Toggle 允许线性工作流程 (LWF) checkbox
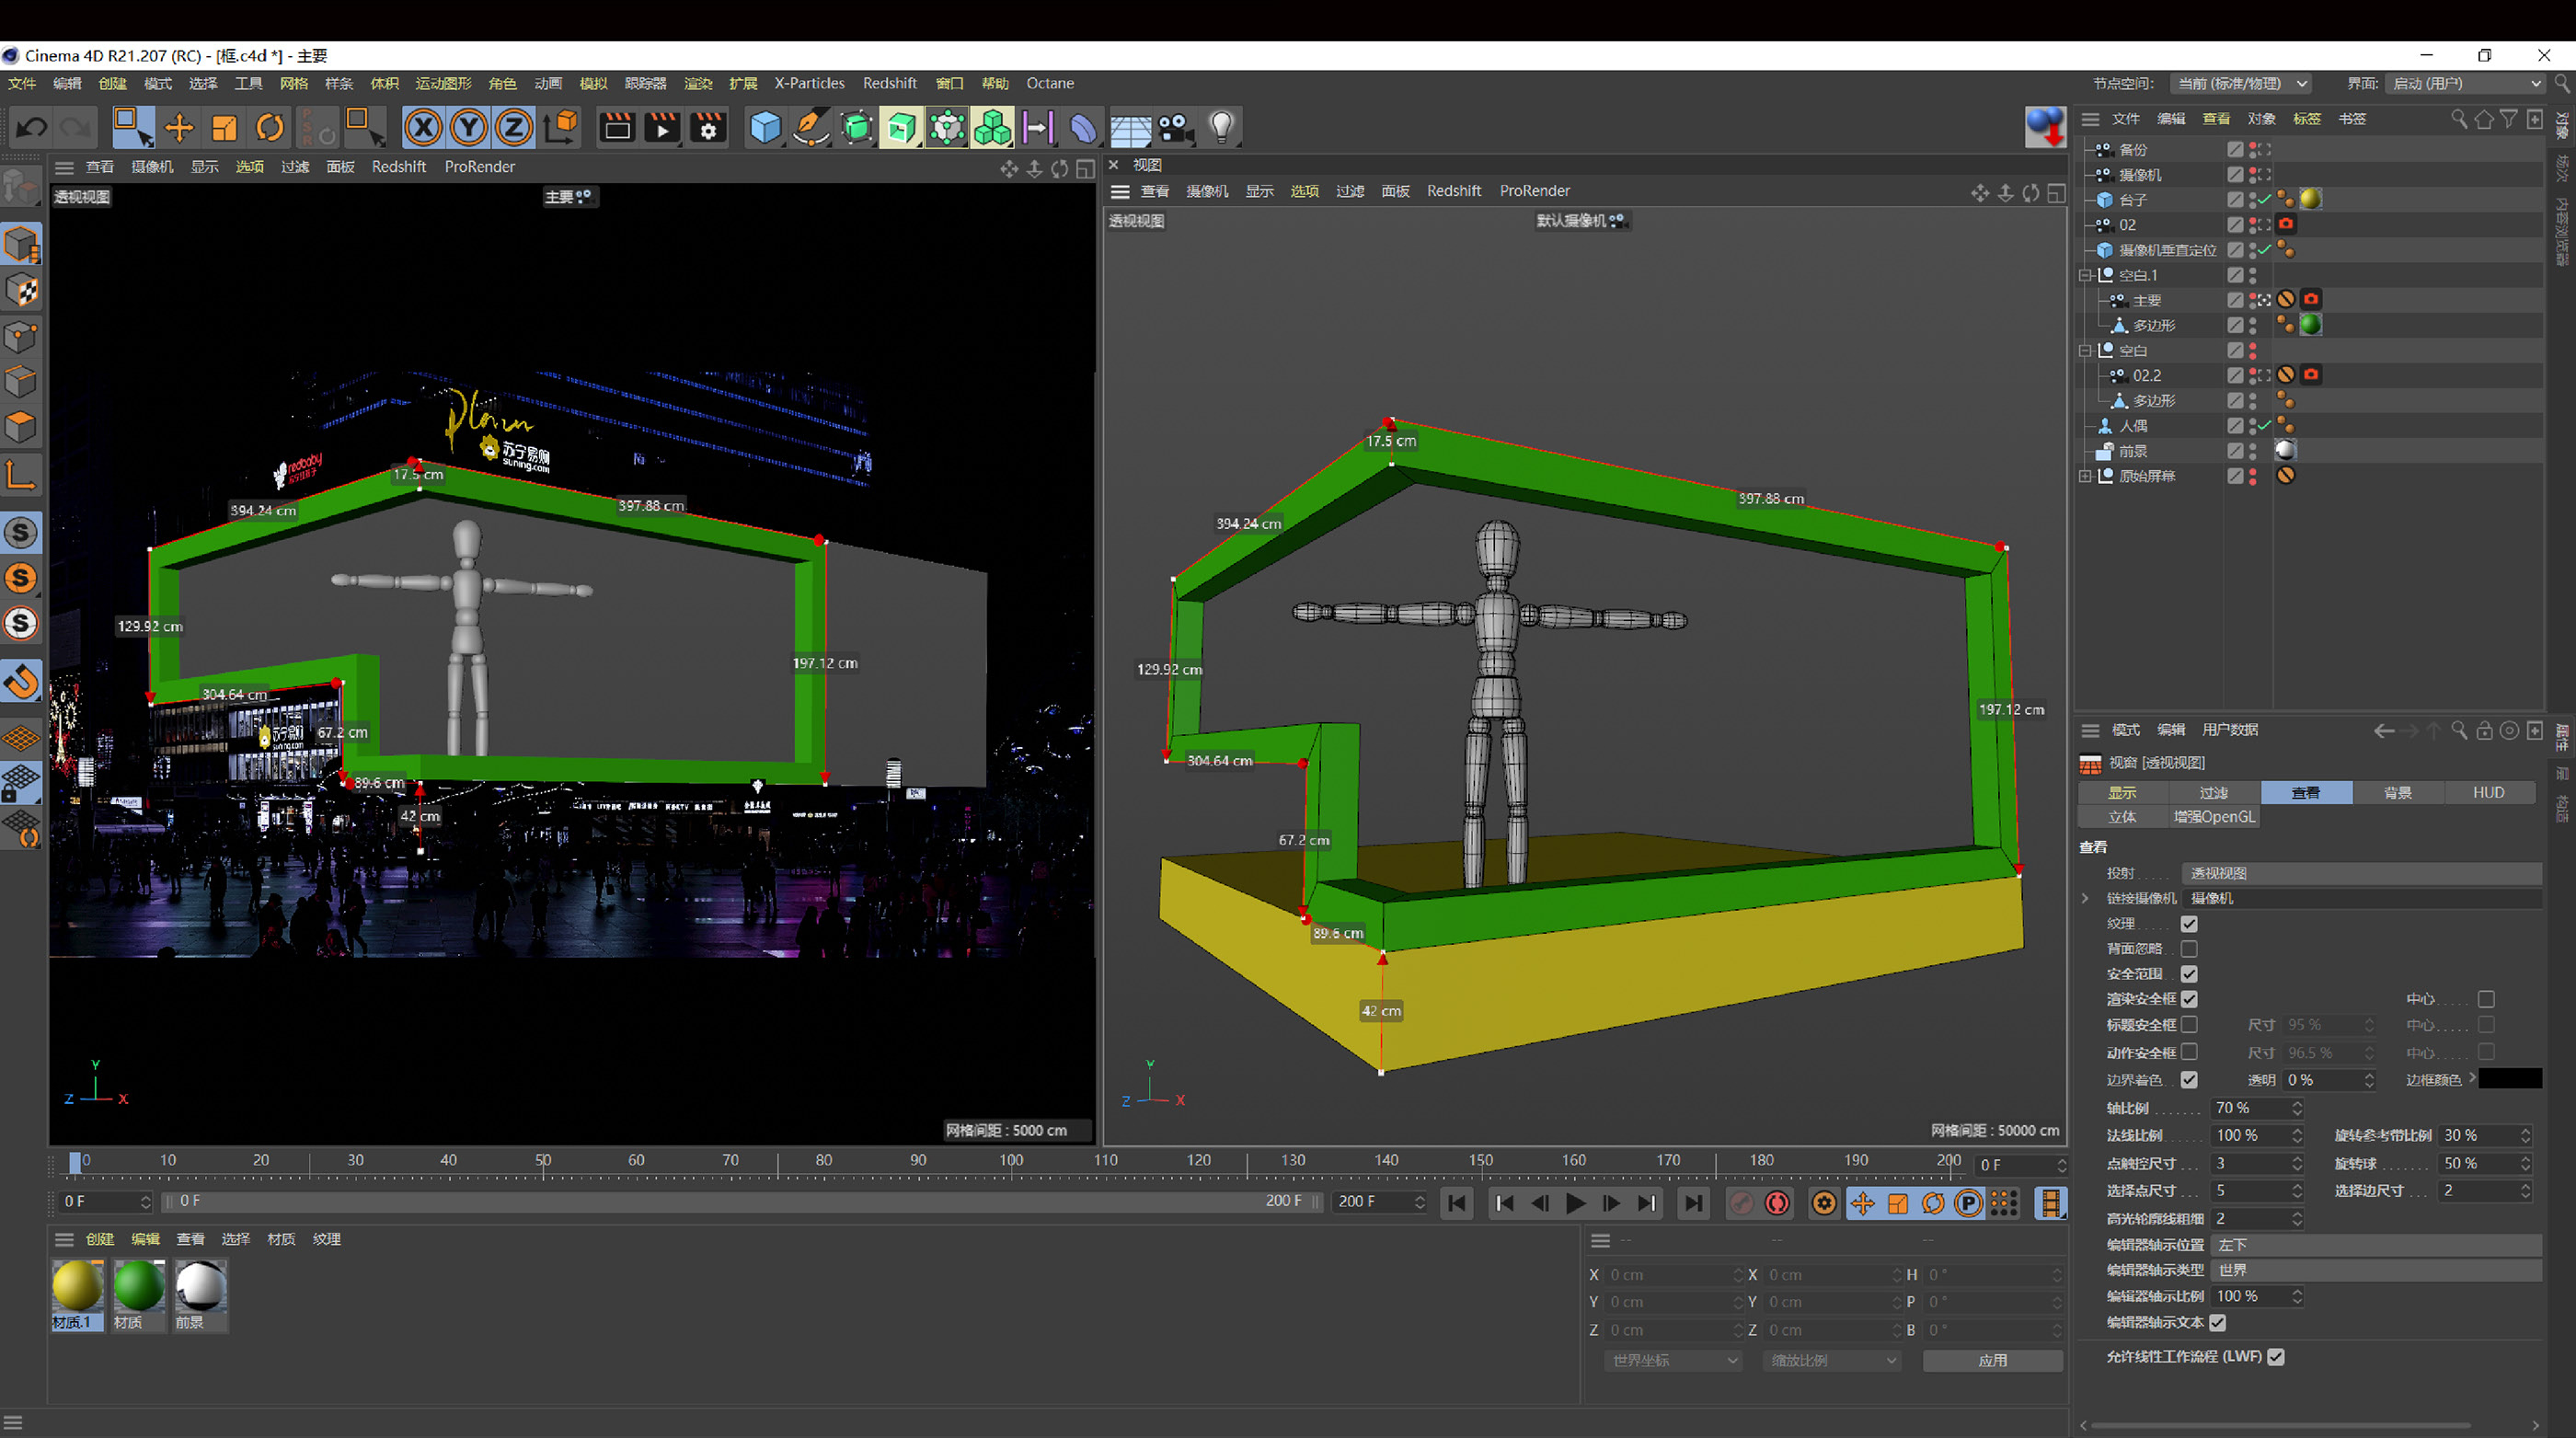This screenshot has width=2576, height=1438. pyautogui.click(x=2276, y=1356)
